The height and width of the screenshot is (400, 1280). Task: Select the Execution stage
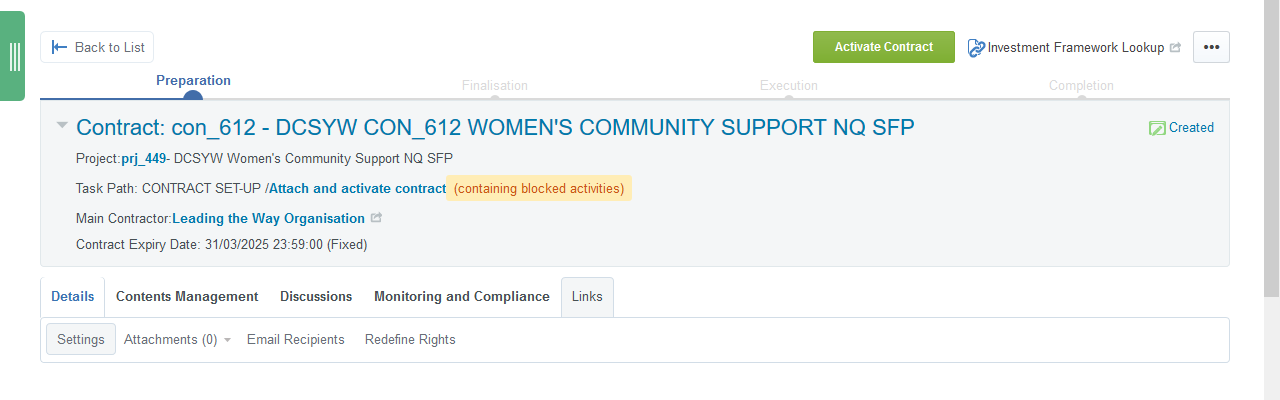pyautogui.click(x=788, y=87)
